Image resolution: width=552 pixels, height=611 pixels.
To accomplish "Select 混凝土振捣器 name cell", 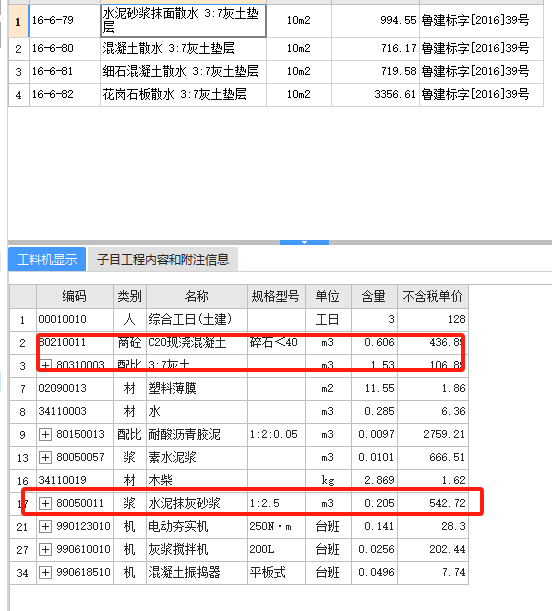I will click(197, 573).
